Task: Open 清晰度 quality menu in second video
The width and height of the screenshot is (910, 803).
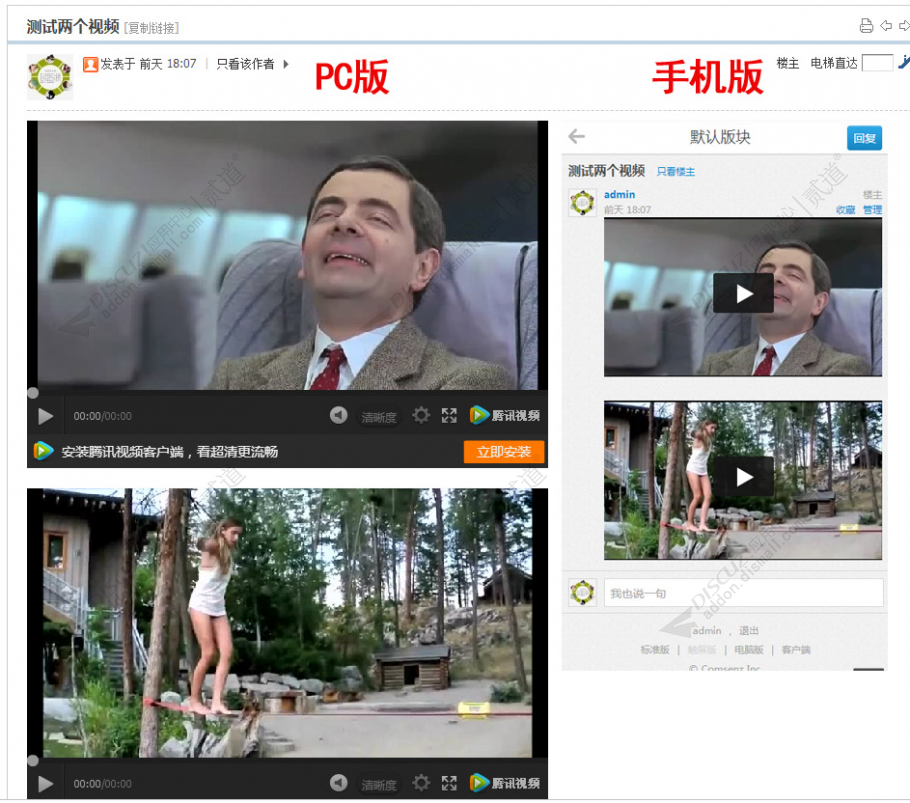Action: click(379, 784)
